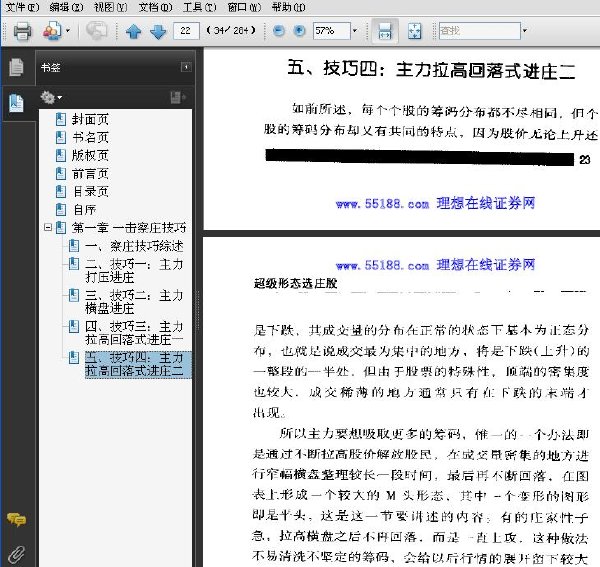Open the 文档 menu

tap(155, 7)
